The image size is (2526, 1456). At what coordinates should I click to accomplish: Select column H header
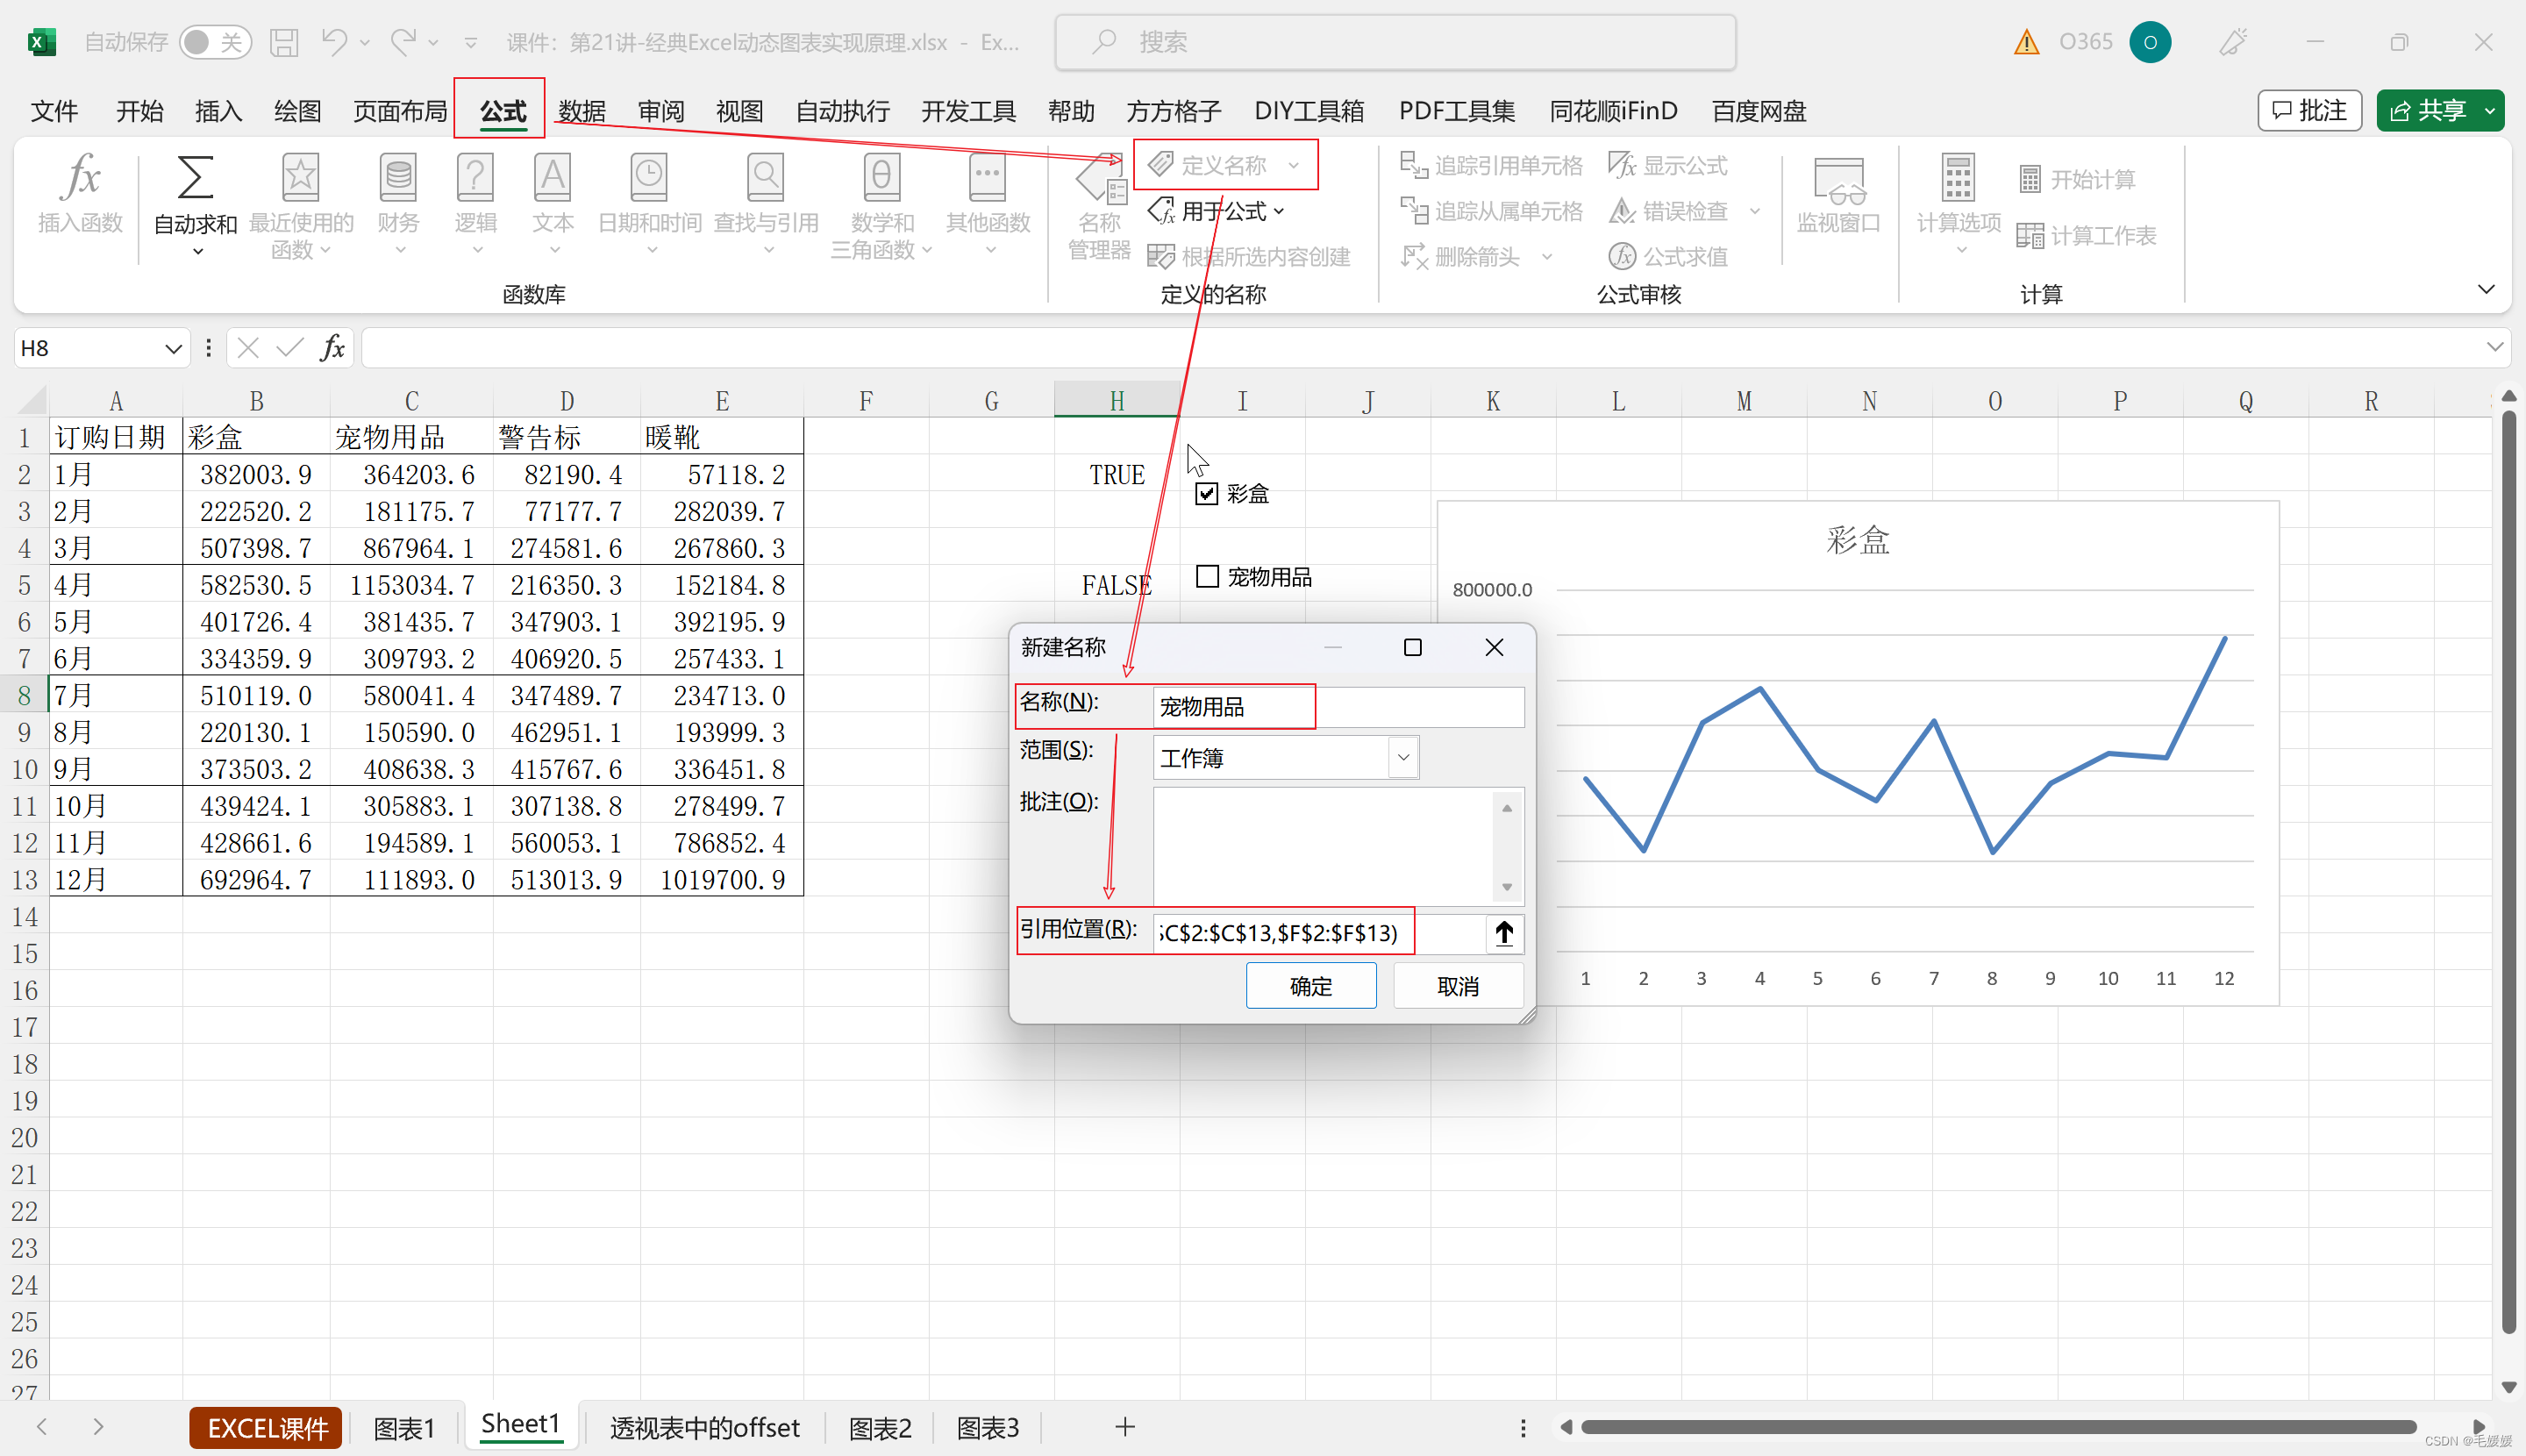point(1116,401)
